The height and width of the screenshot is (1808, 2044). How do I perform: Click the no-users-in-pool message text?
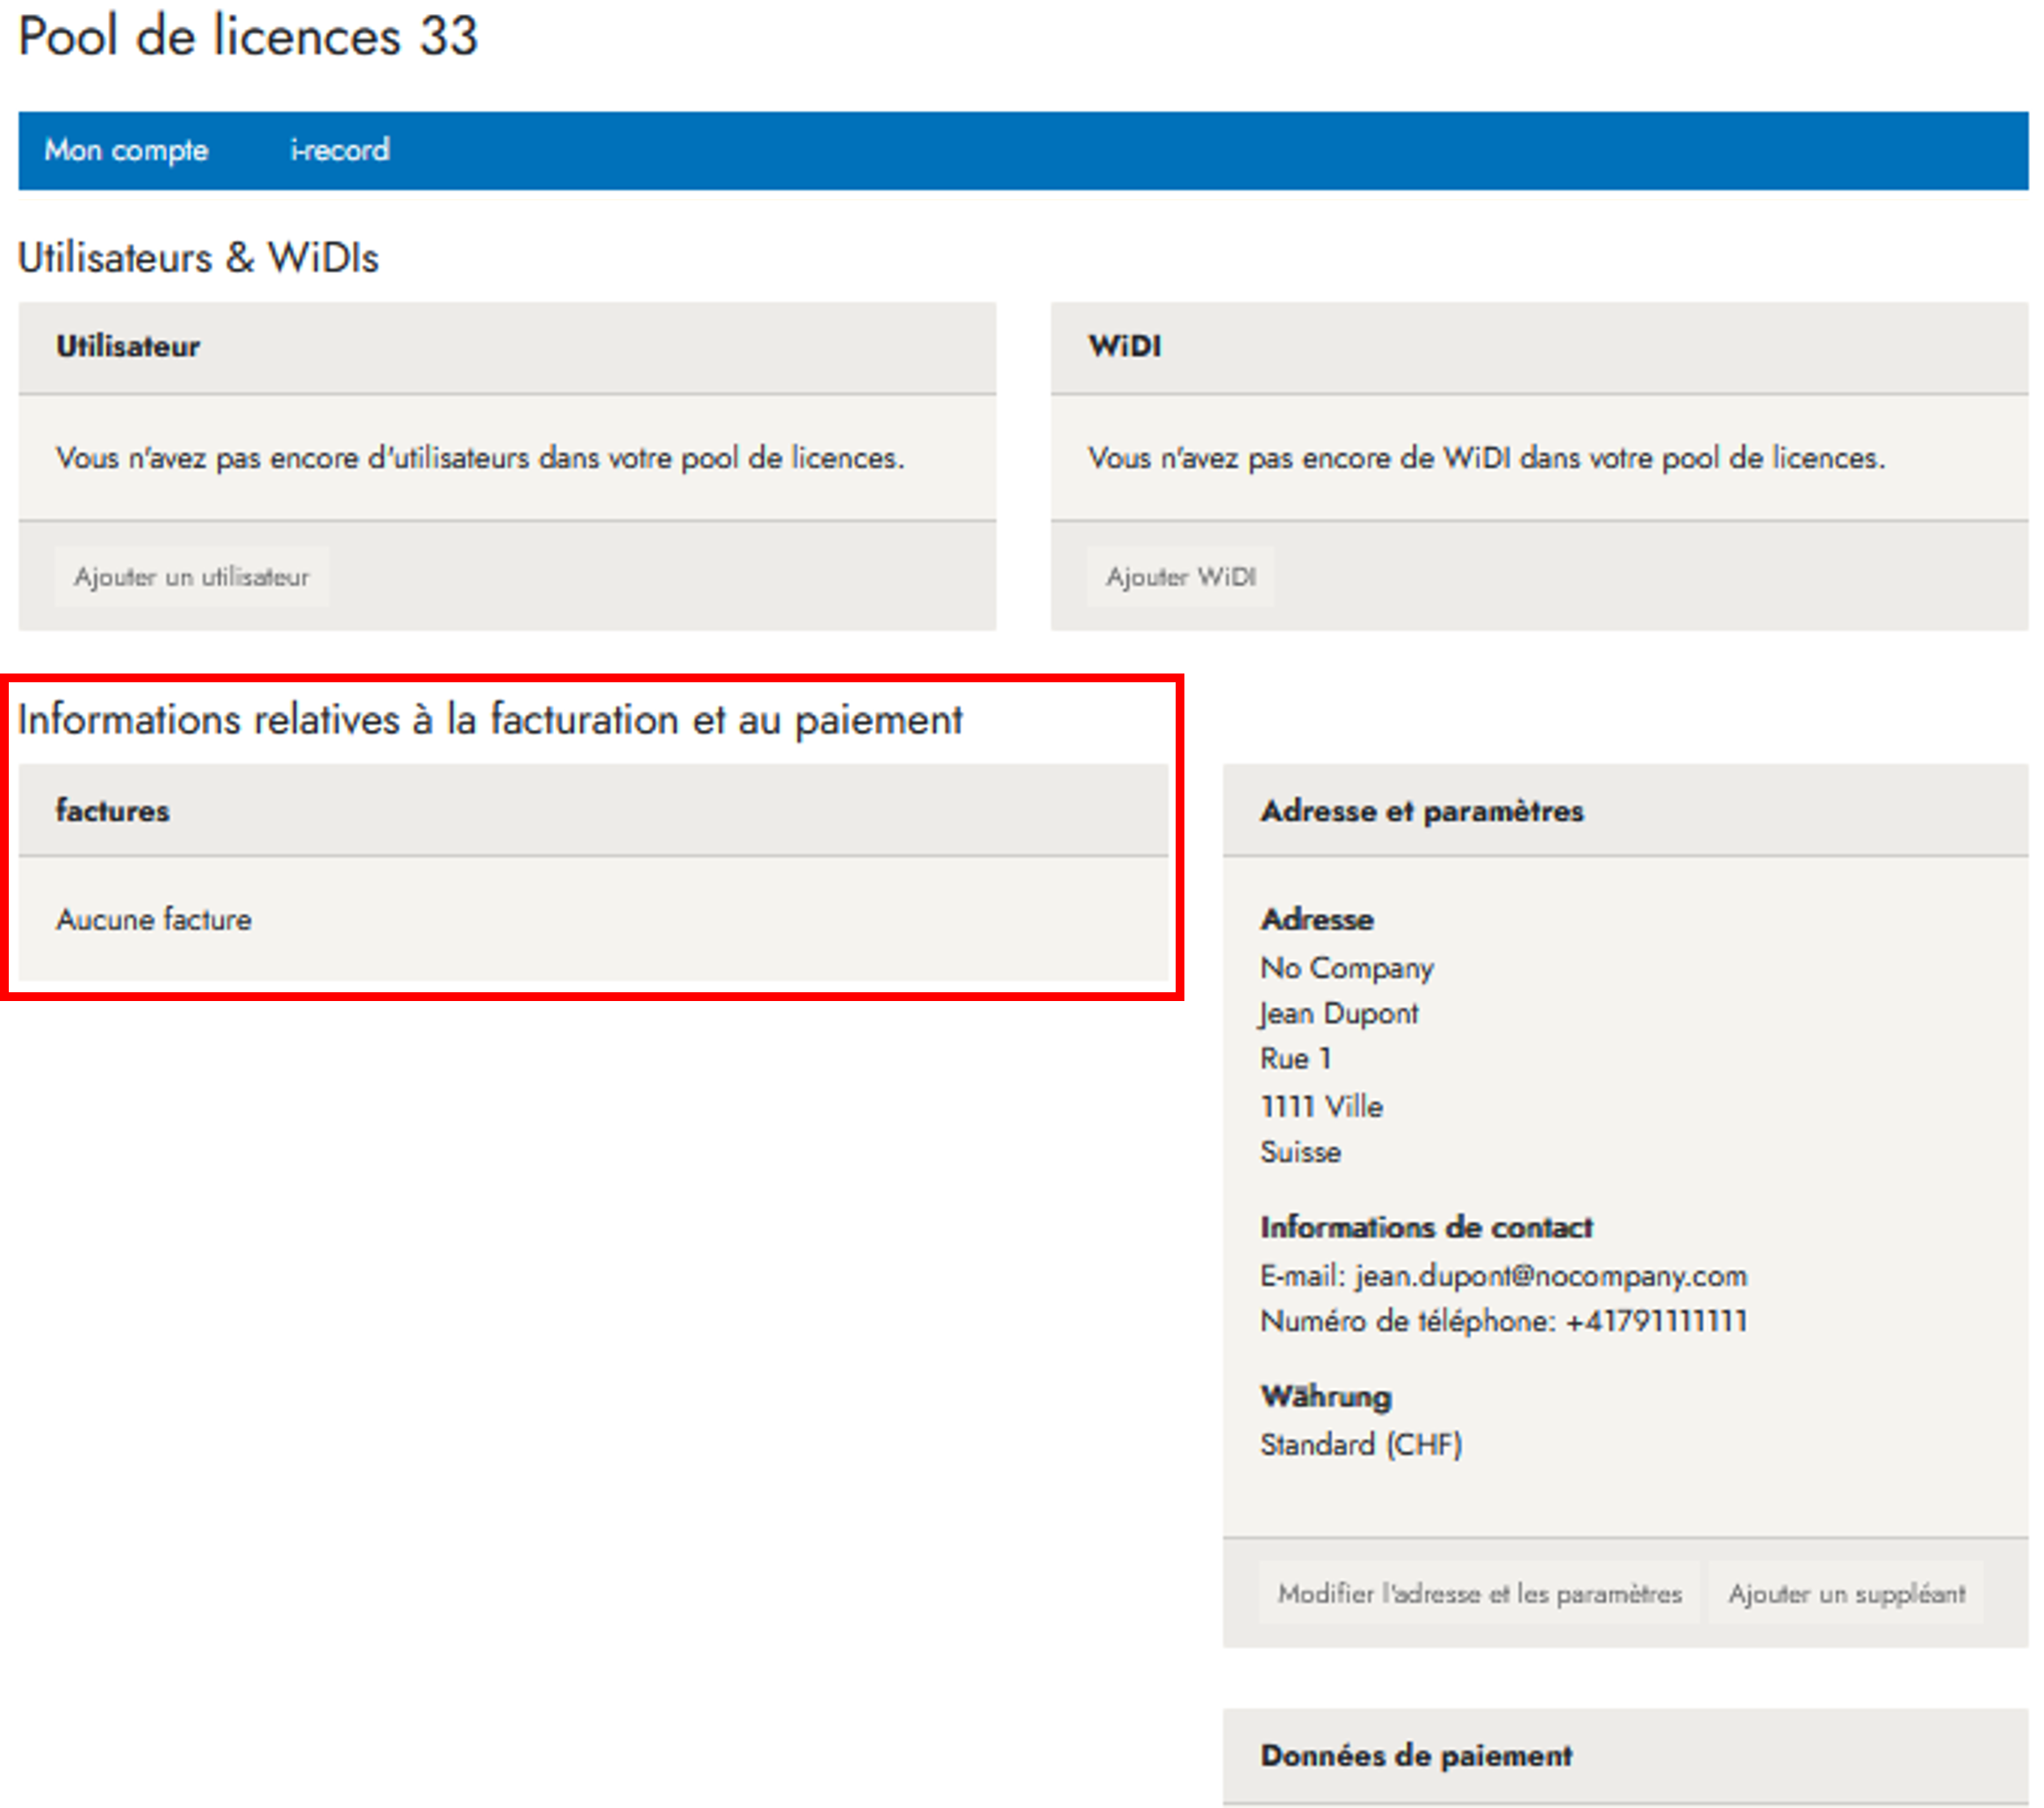coord(480,458)
